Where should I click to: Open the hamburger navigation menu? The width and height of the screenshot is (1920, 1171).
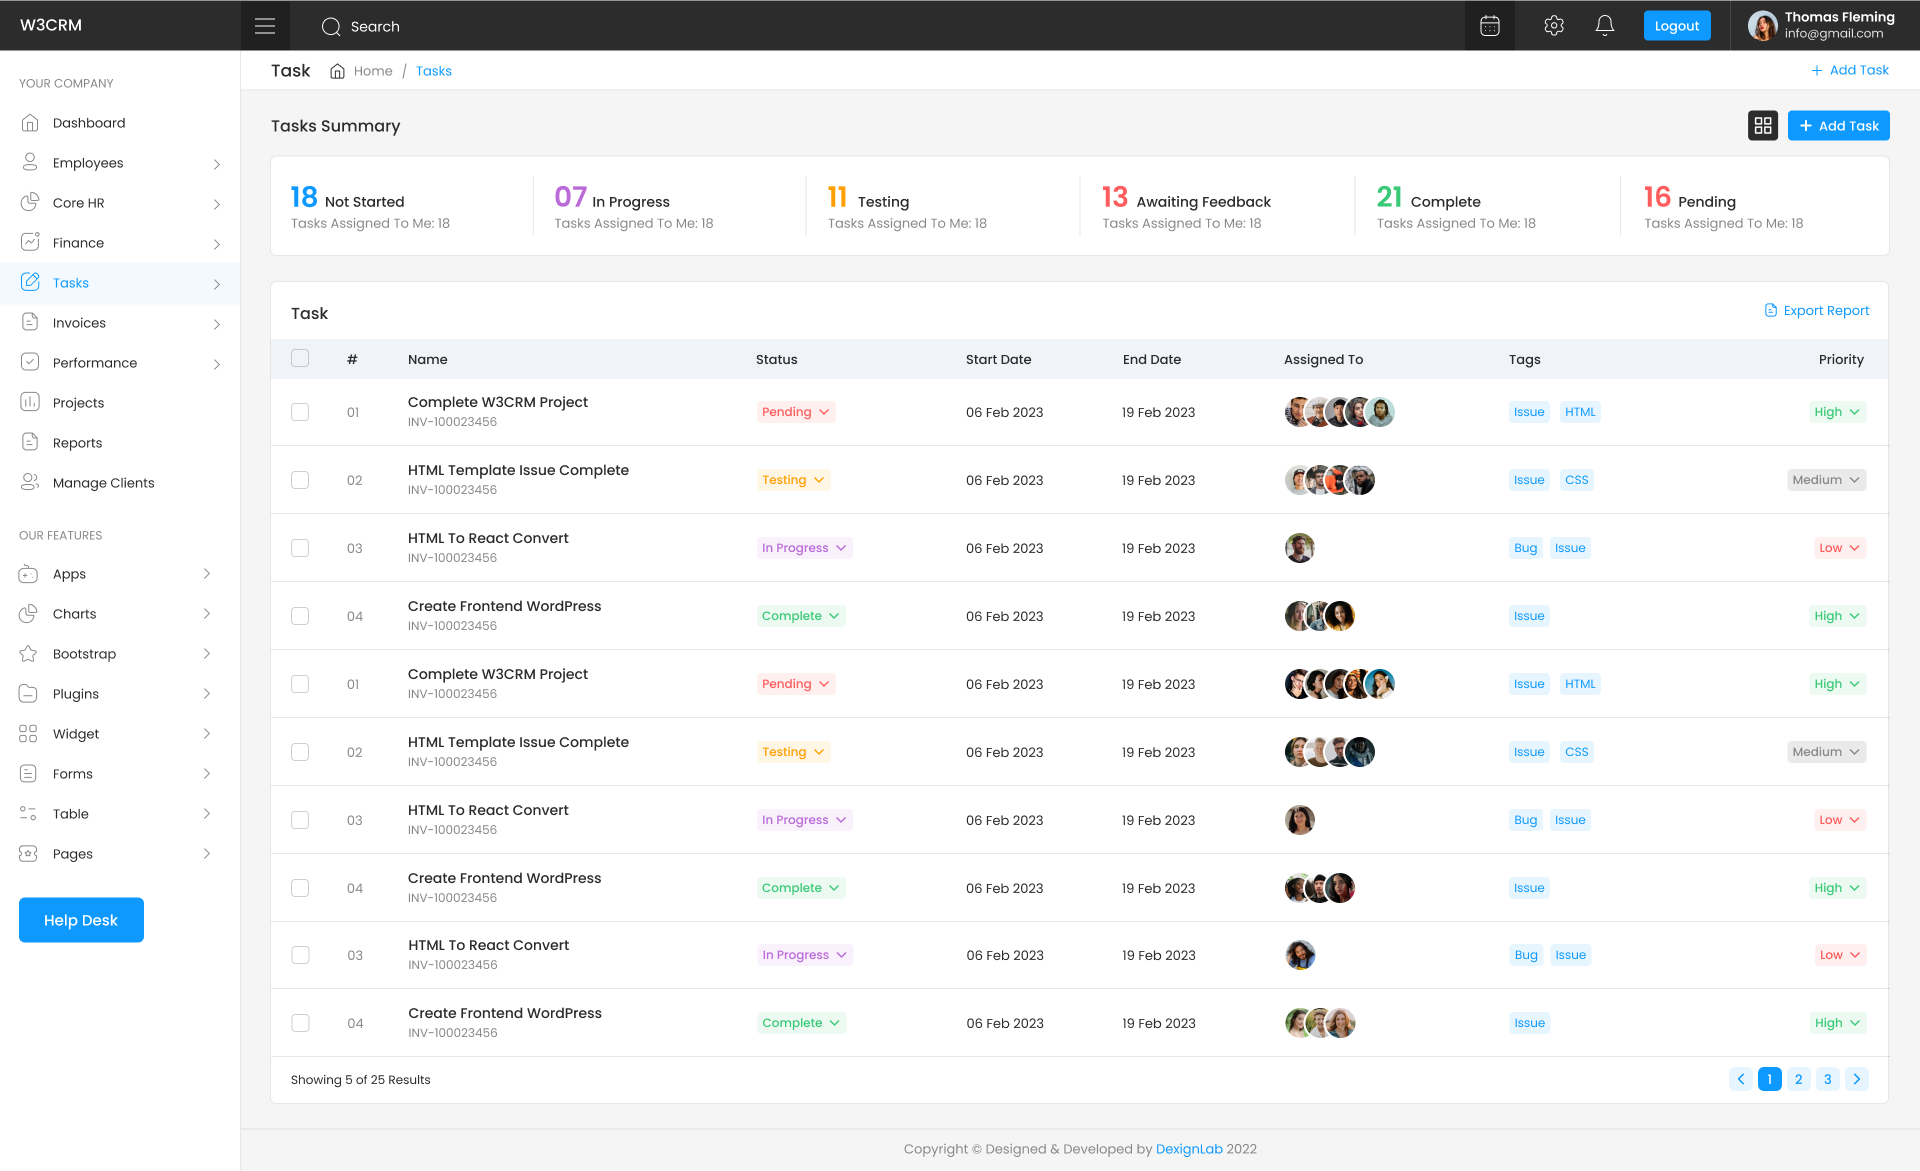click(265, 25)
